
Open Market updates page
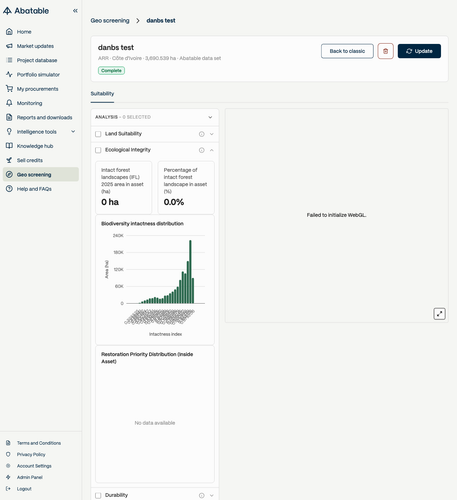[x=41, y=46]
